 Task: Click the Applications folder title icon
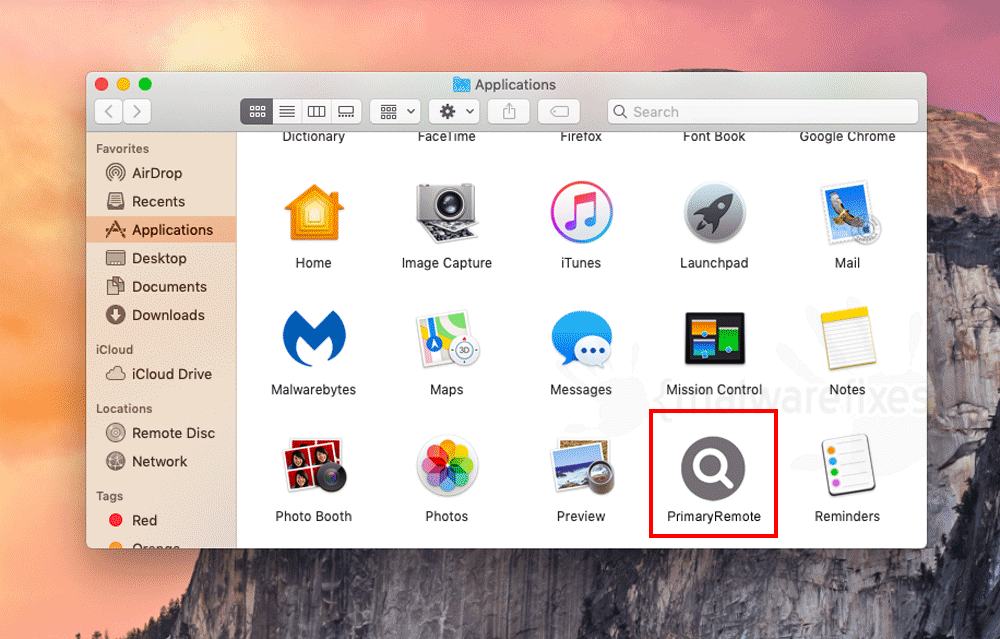click(x=461, y=84)
